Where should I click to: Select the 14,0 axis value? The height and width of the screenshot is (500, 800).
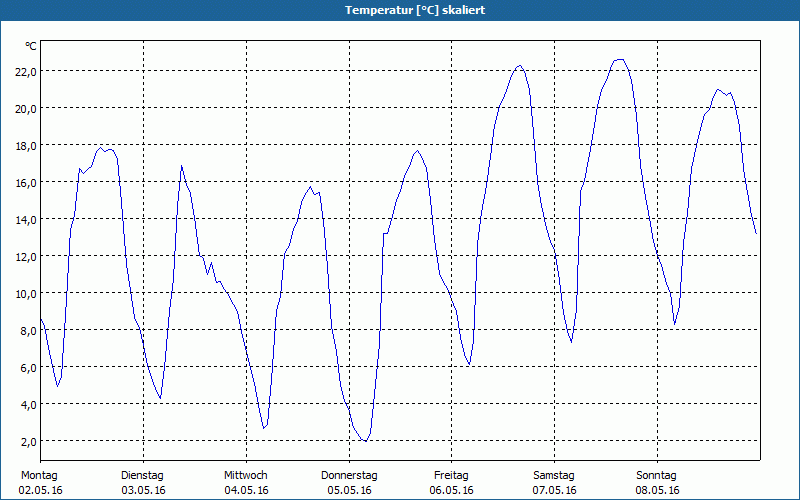point(26,220)
